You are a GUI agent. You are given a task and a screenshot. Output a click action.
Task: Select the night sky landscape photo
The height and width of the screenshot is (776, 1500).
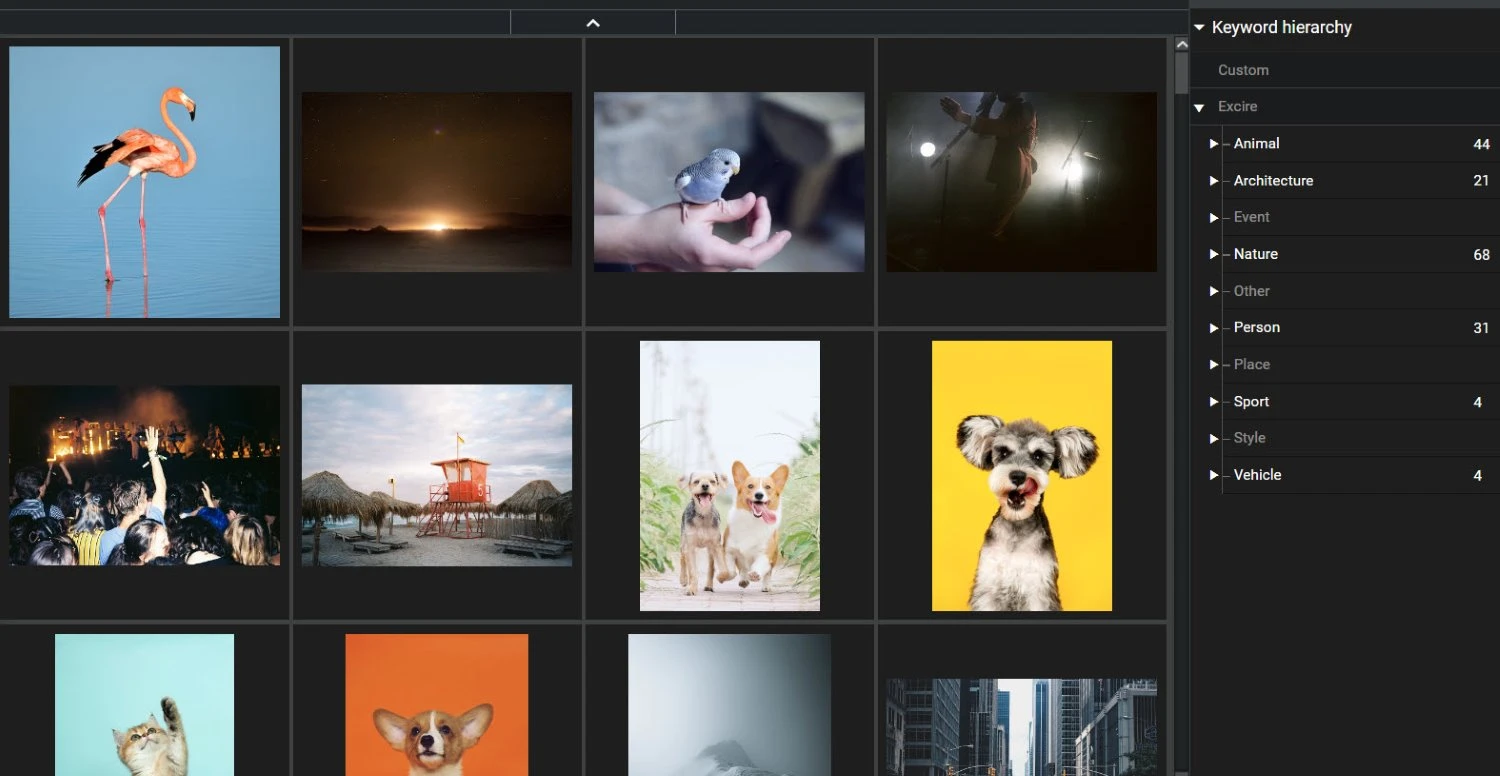click(436, 180)
